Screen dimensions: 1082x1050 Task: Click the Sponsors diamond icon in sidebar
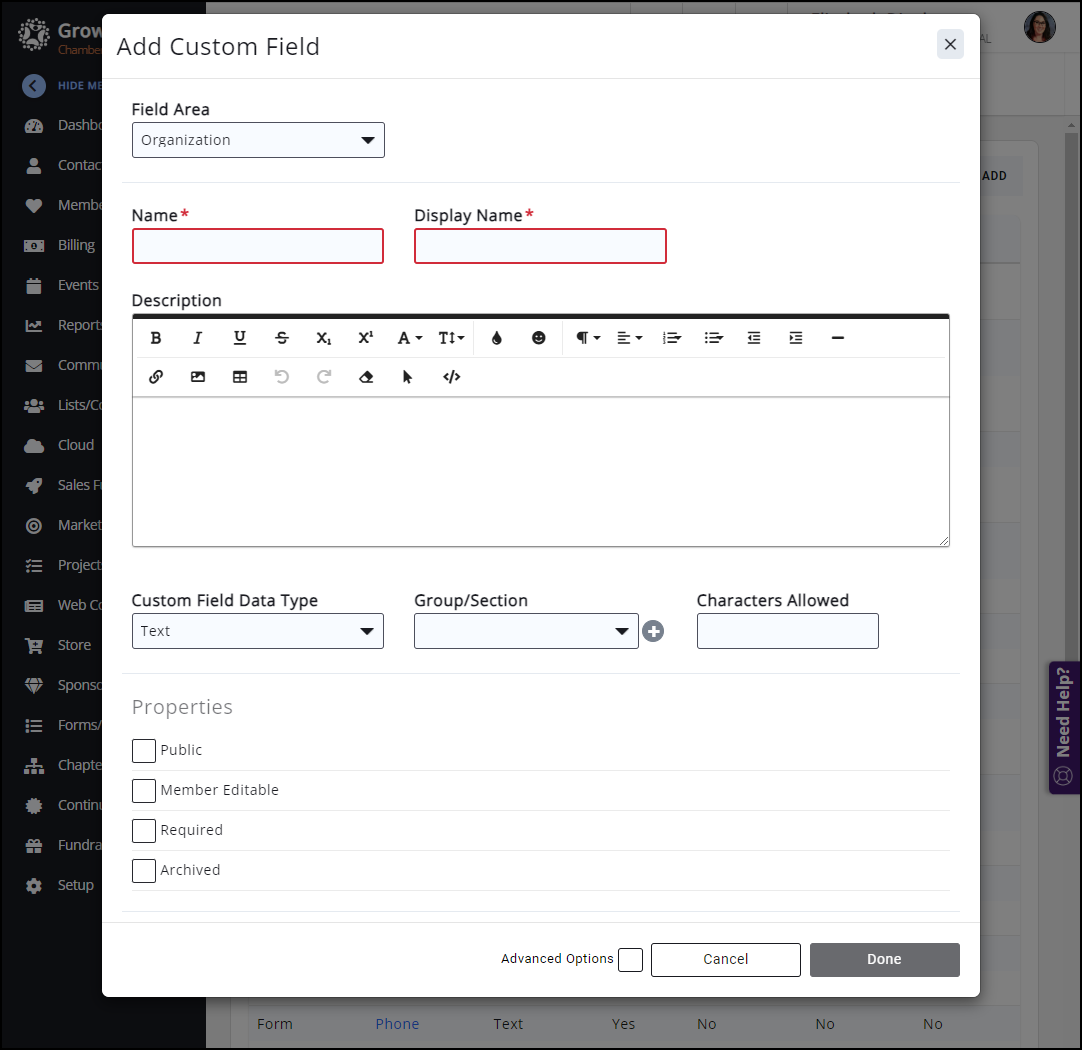34,686
